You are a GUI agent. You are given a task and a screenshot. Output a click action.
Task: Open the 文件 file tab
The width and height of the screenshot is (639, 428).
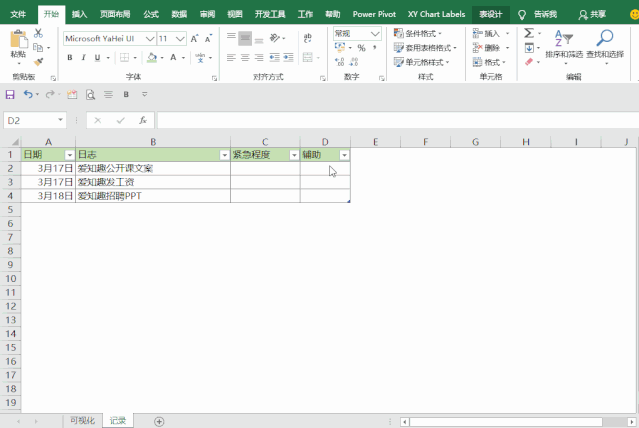coord(18,14)
